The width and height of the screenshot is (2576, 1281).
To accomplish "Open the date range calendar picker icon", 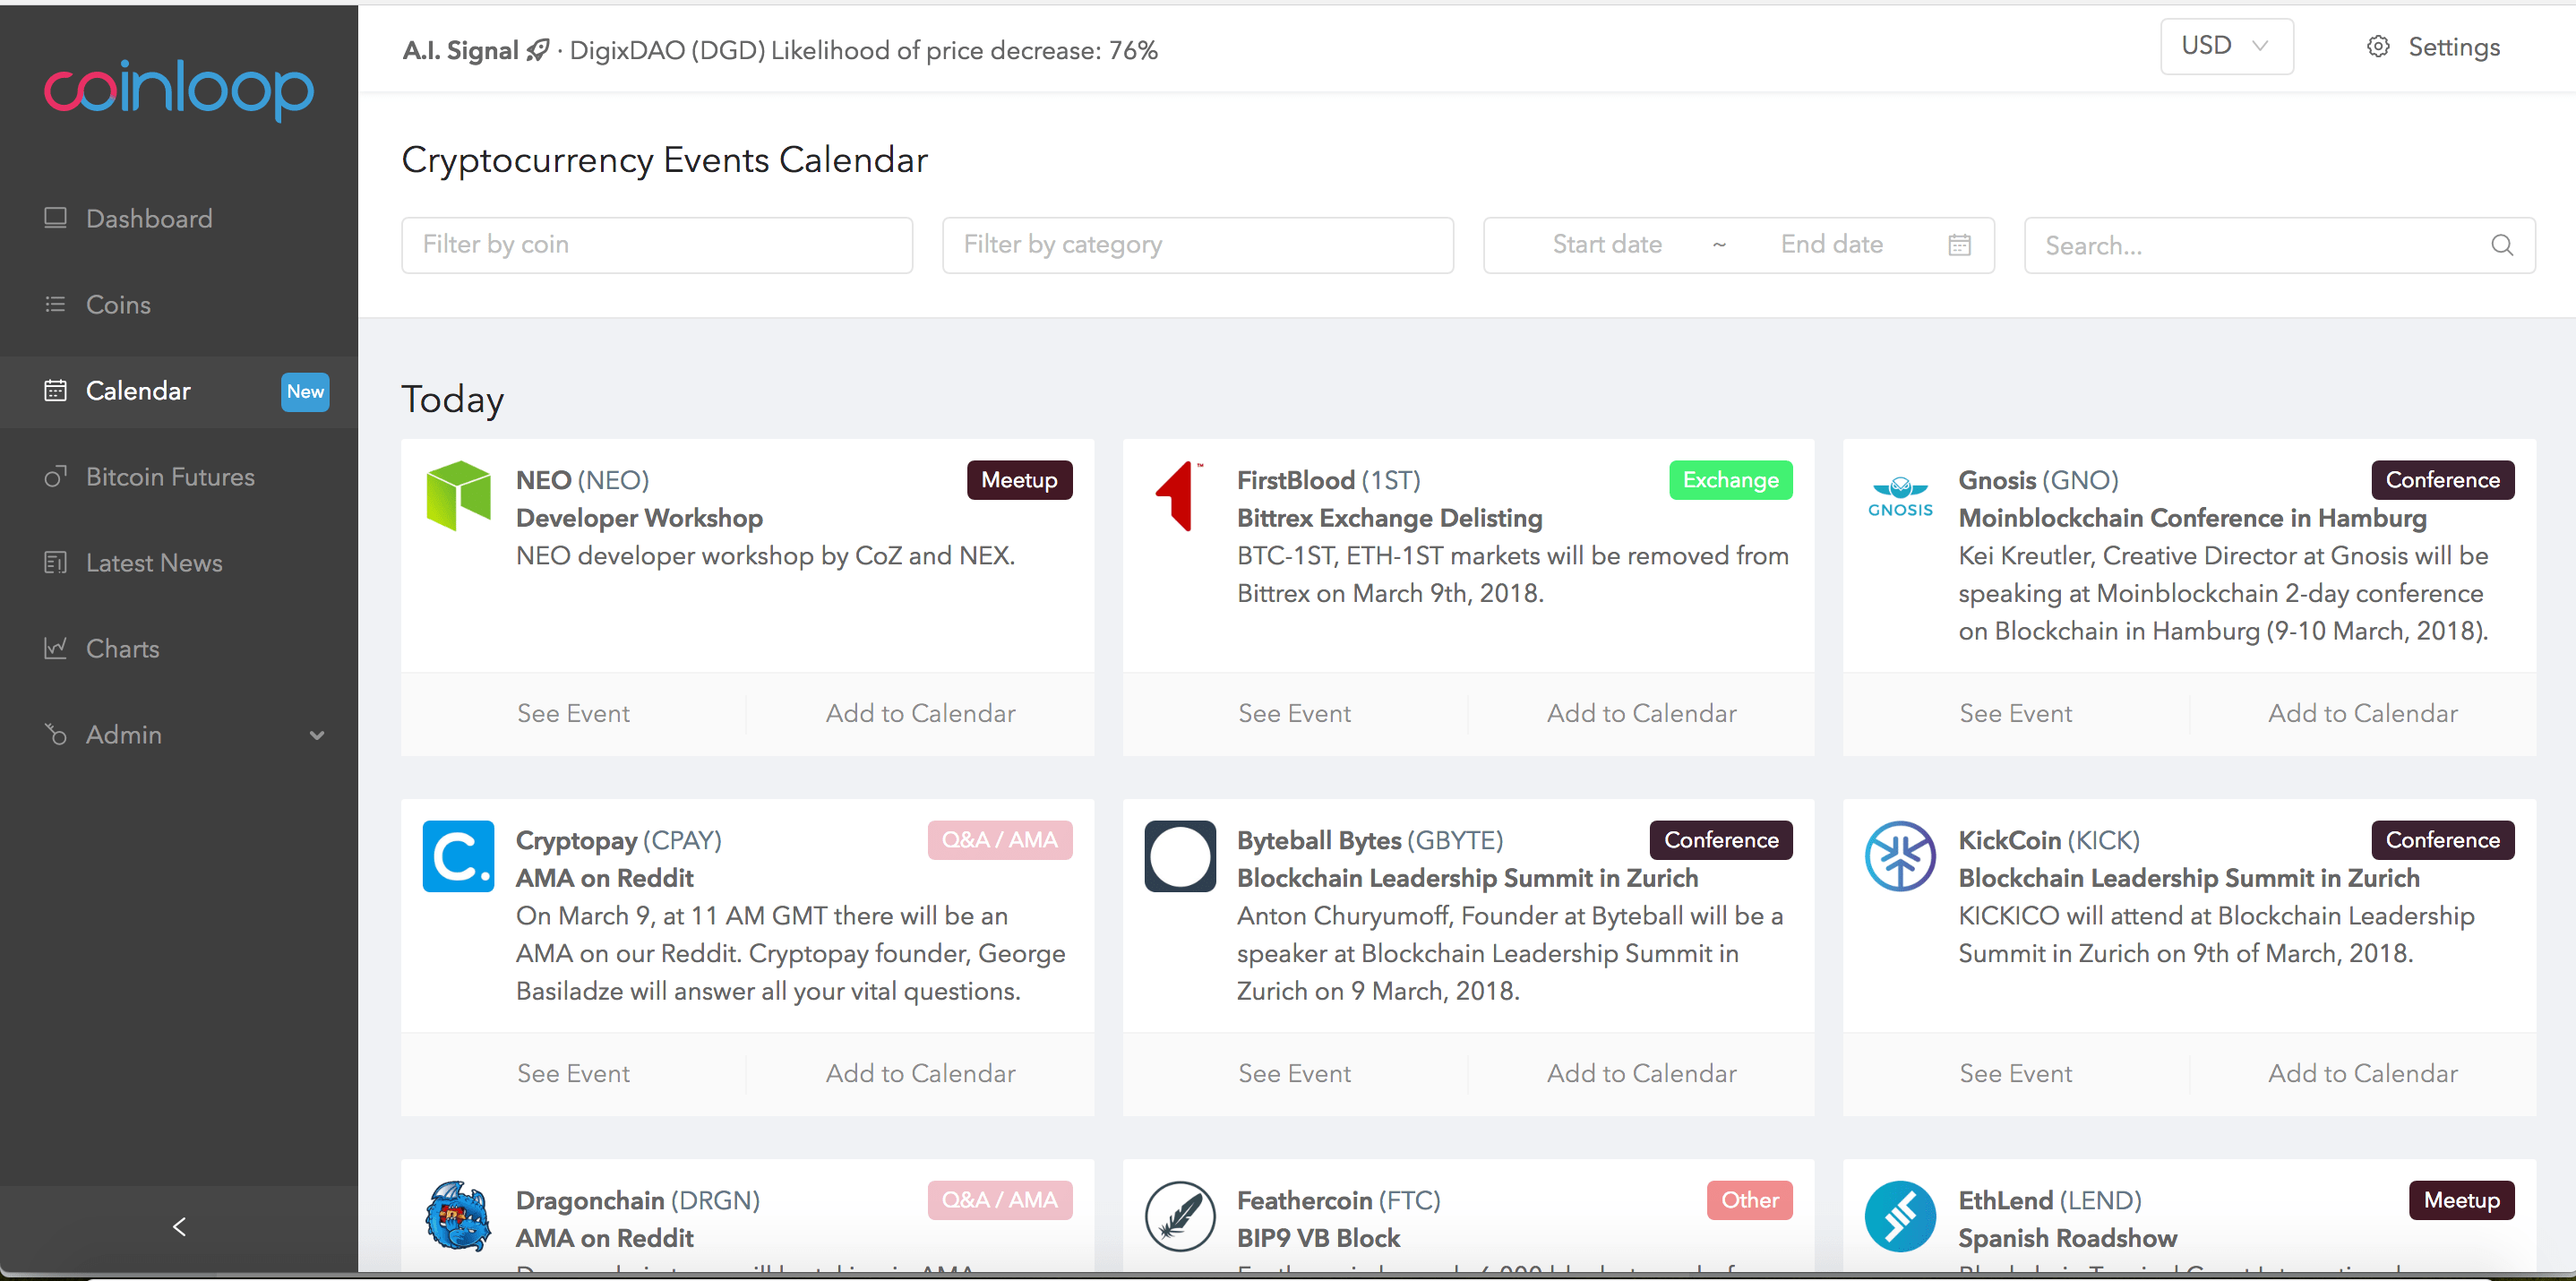I will 1959,244.
